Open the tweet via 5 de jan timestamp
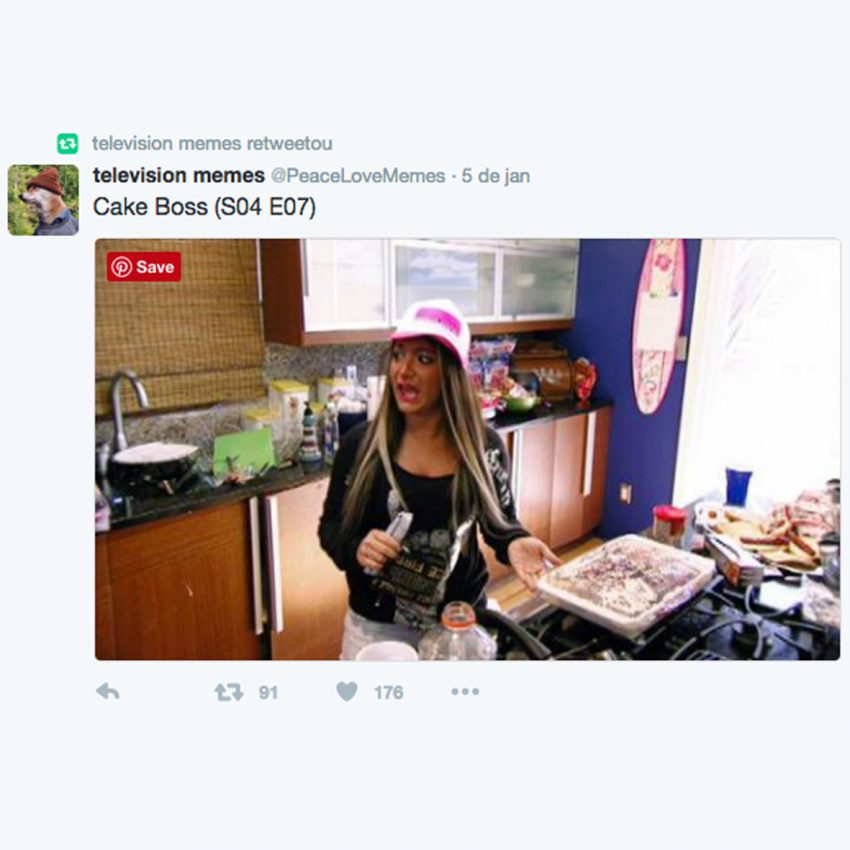 pyautogui.click(x=495, y=176)
